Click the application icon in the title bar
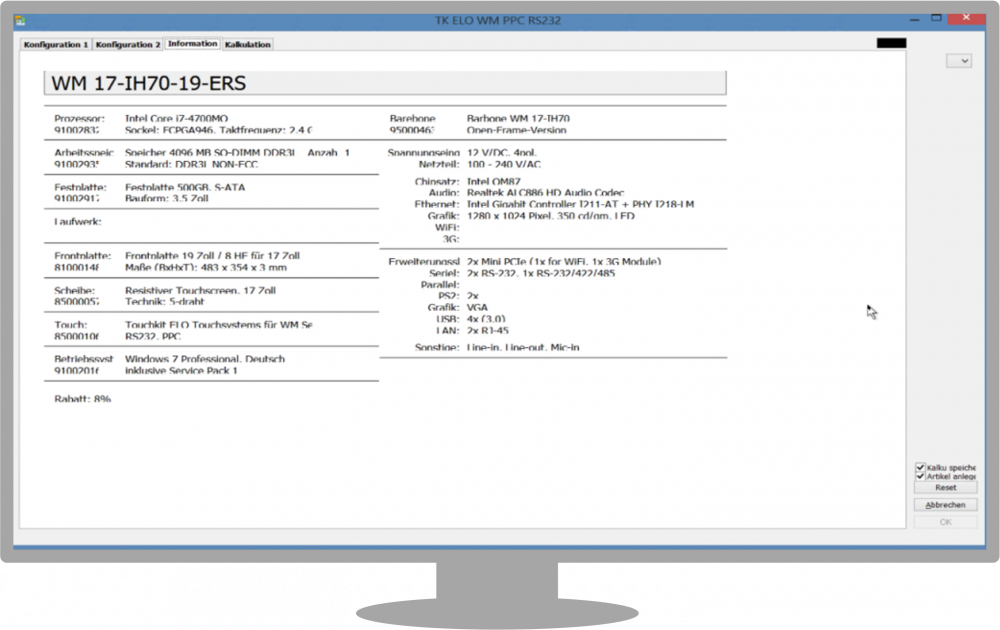Viewport: 1000px width, 630px height. (20, 19)
